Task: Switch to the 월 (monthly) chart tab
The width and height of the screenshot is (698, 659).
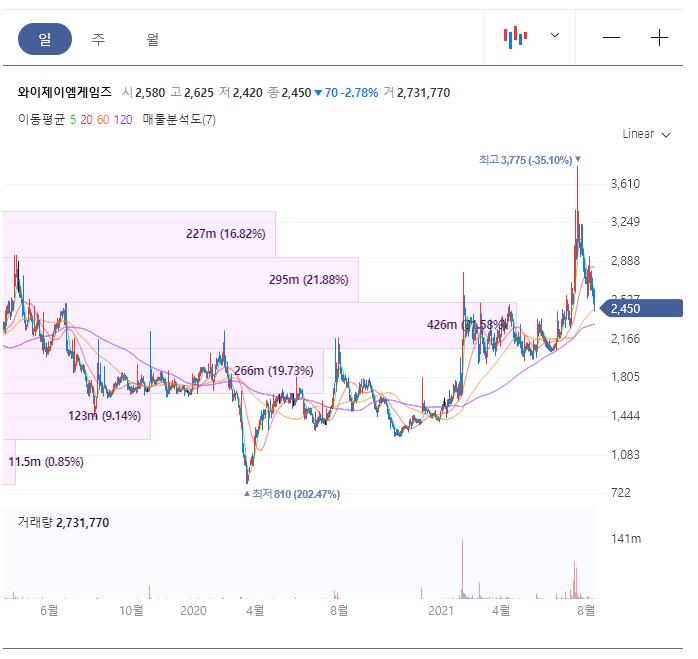Action: 152,39
